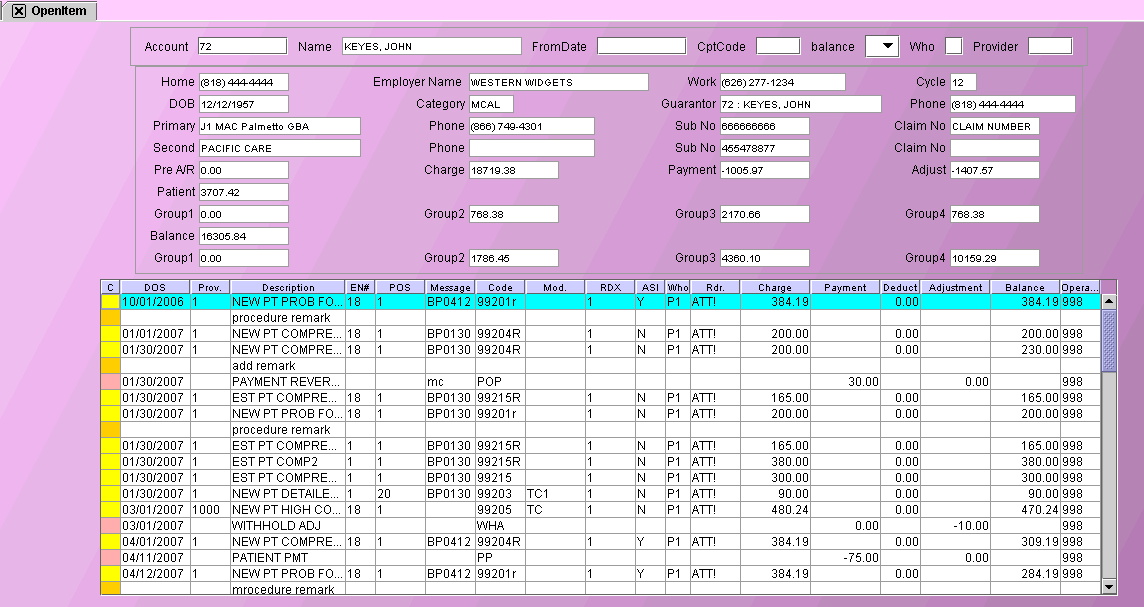Viewport: 1144px width, 607px height.
Task: Click the Work phone field
Action: pos(783,82)
